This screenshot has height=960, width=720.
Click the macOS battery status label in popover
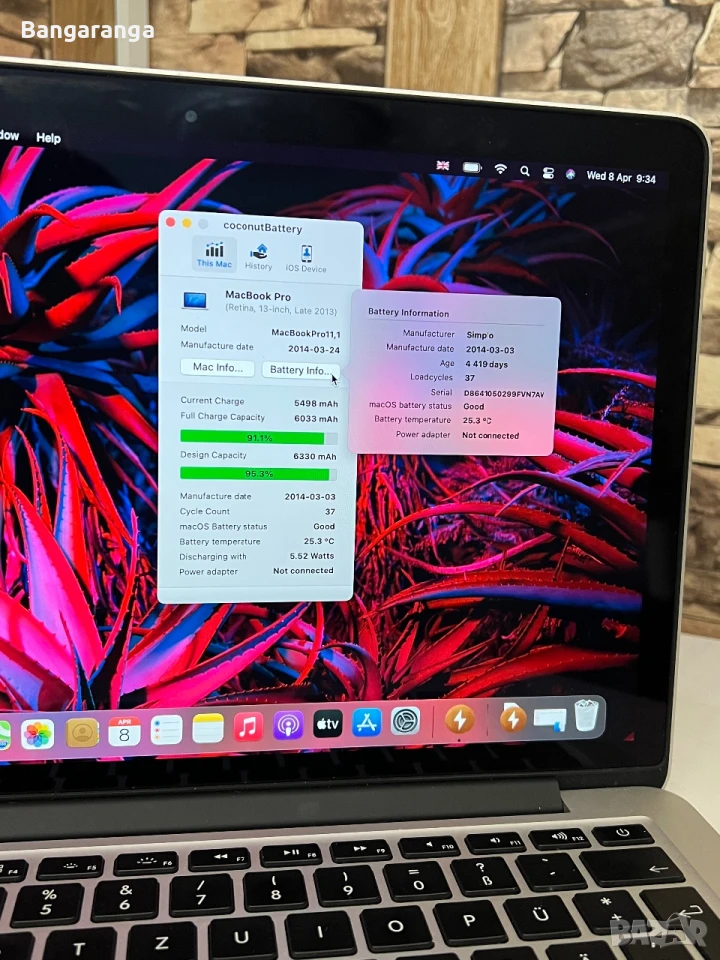[410, 405]
